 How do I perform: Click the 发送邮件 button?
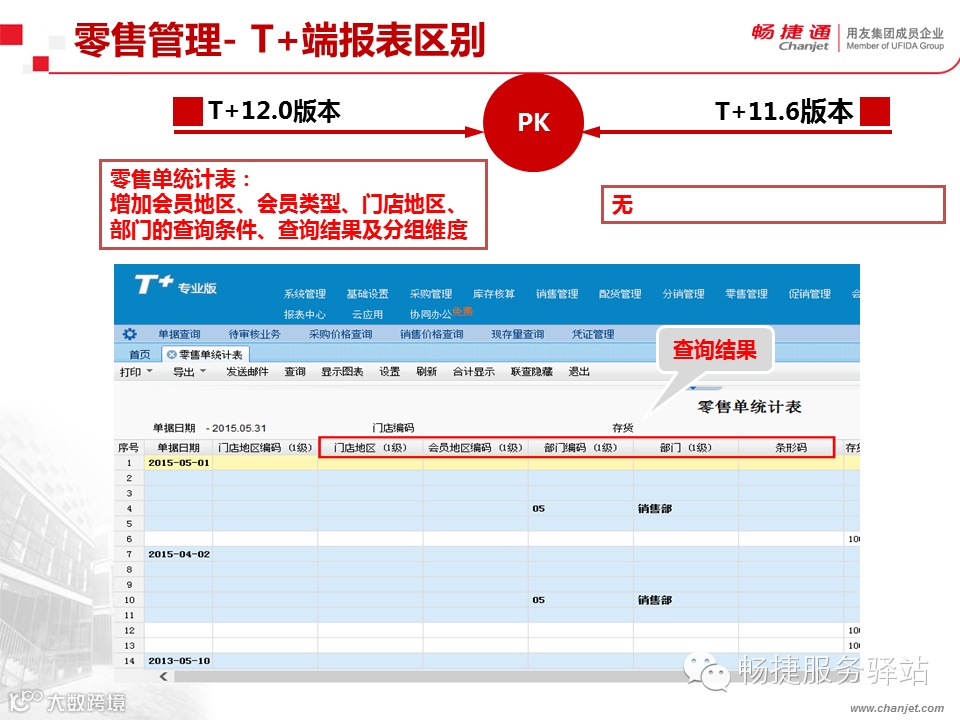(x=247, y=372)
